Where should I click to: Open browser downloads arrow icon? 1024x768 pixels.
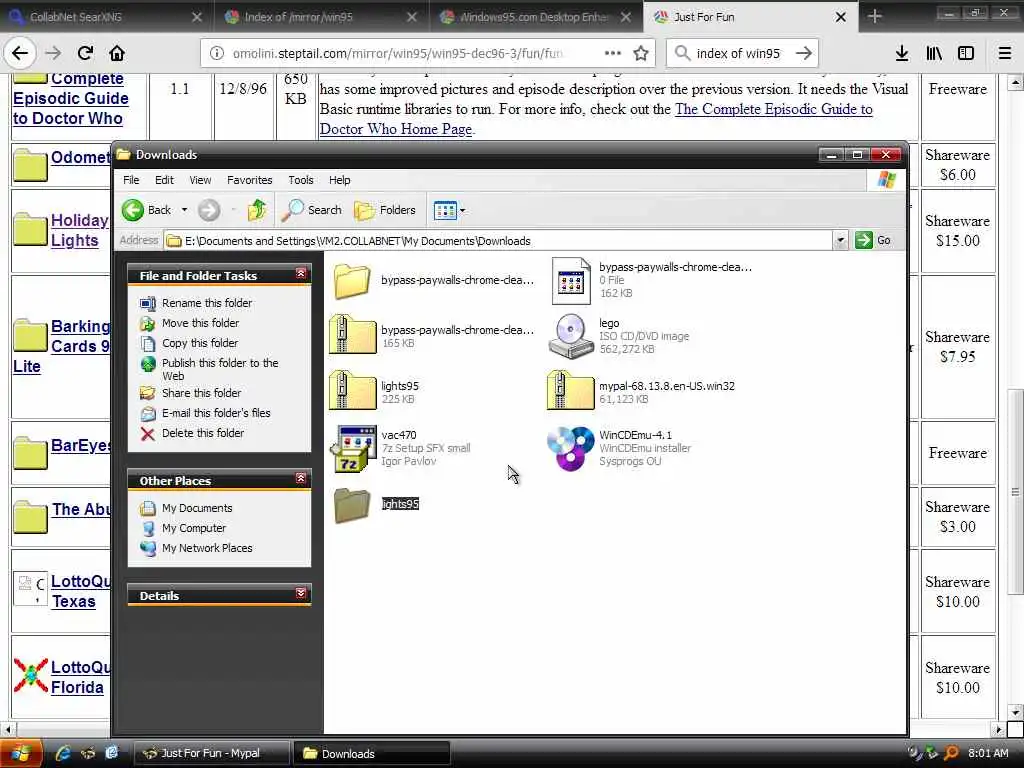902,53
